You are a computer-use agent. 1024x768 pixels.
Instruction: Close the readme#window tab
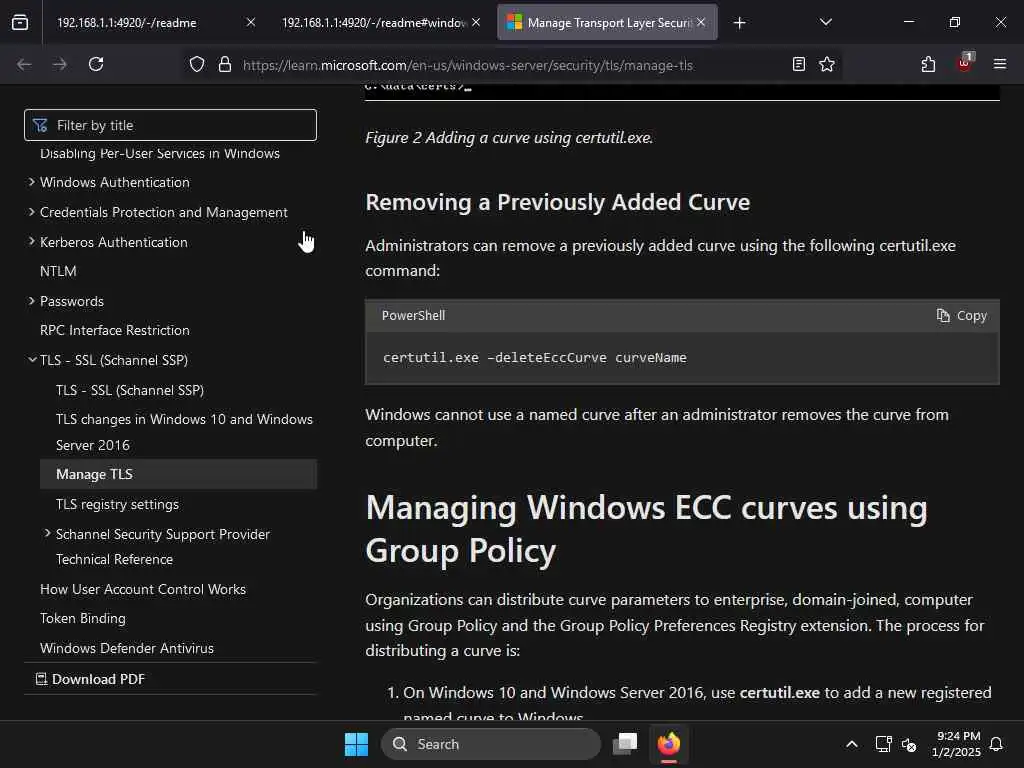(476, 22)
